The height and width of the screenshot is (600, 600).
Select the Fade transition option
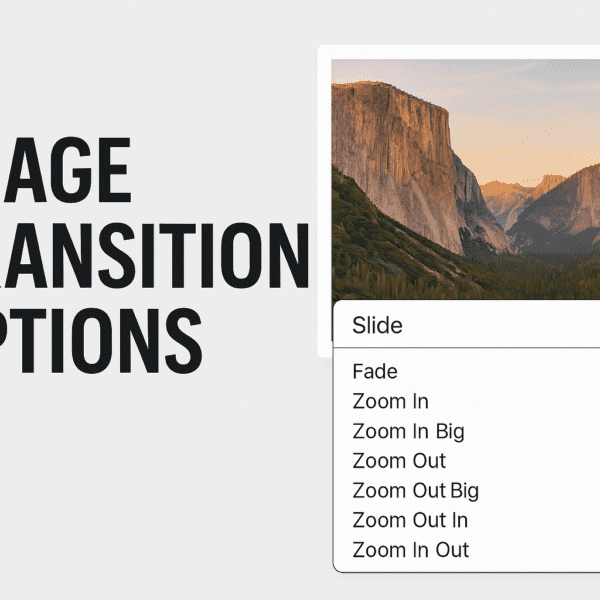(375, 372)
